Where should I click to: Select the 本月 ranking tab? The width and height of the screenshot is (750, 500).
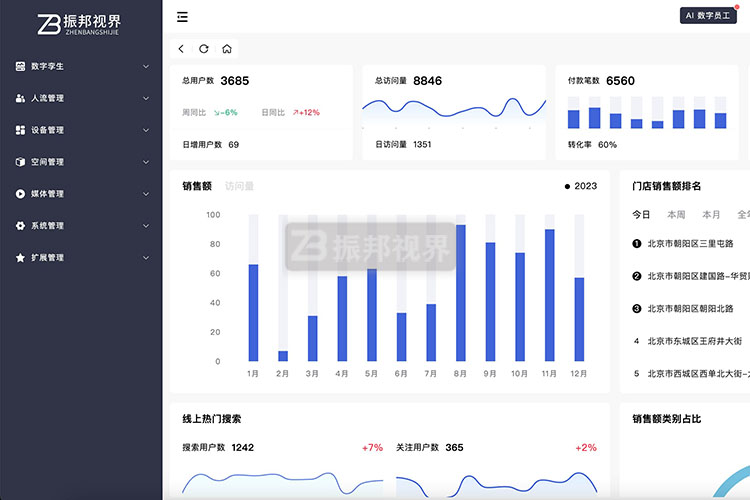710,215
